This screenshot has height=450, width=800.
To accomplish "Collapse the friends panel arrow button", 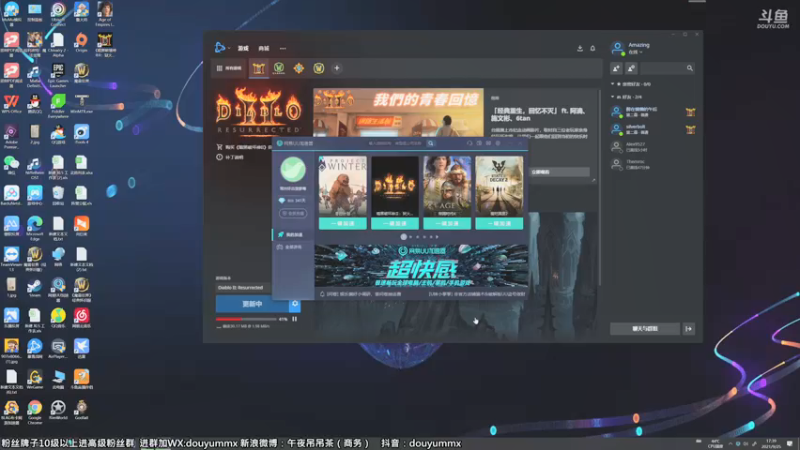I will click(x=688, y=329).
